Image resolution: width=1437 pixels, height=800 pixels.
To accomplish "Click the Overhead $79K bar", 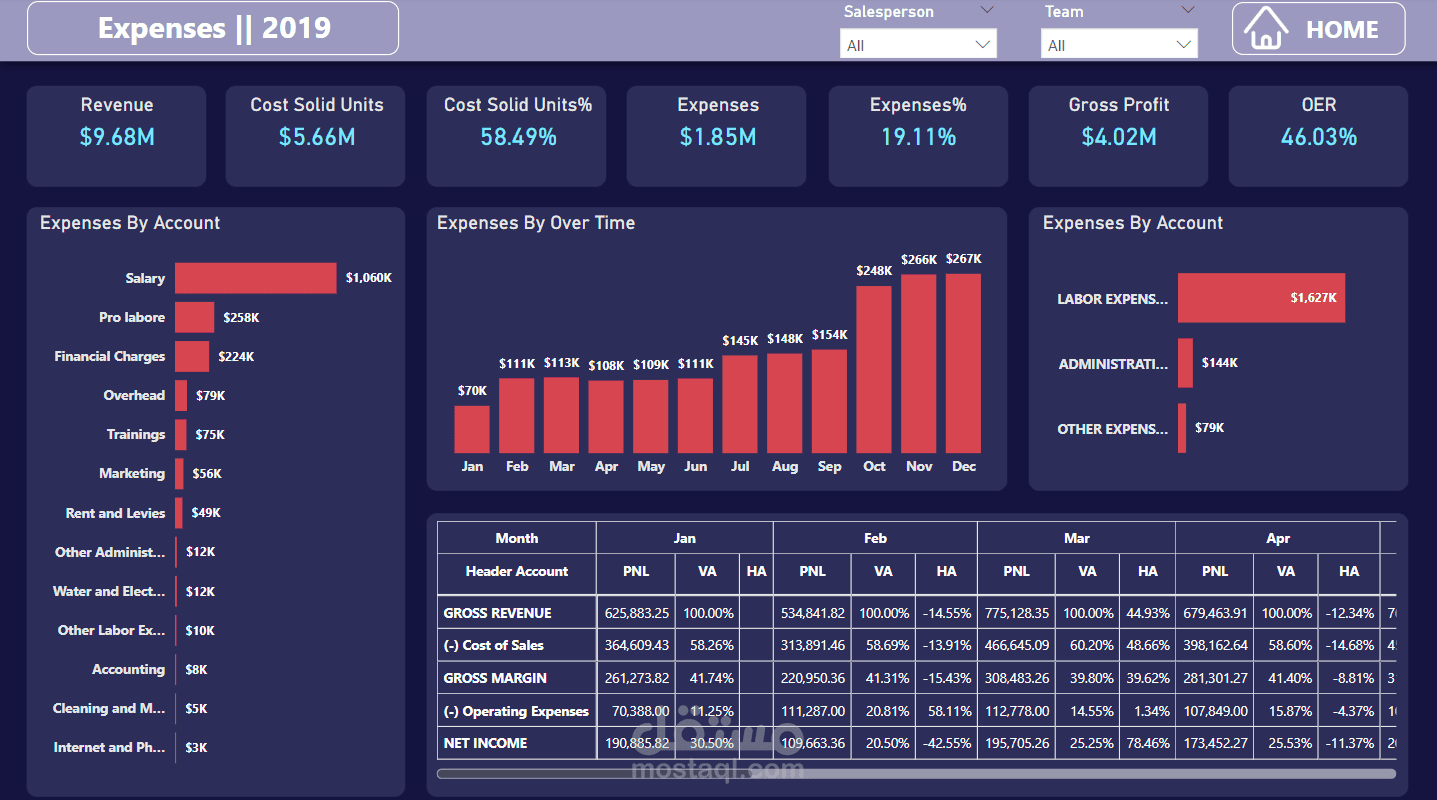I will pos(181,395).
